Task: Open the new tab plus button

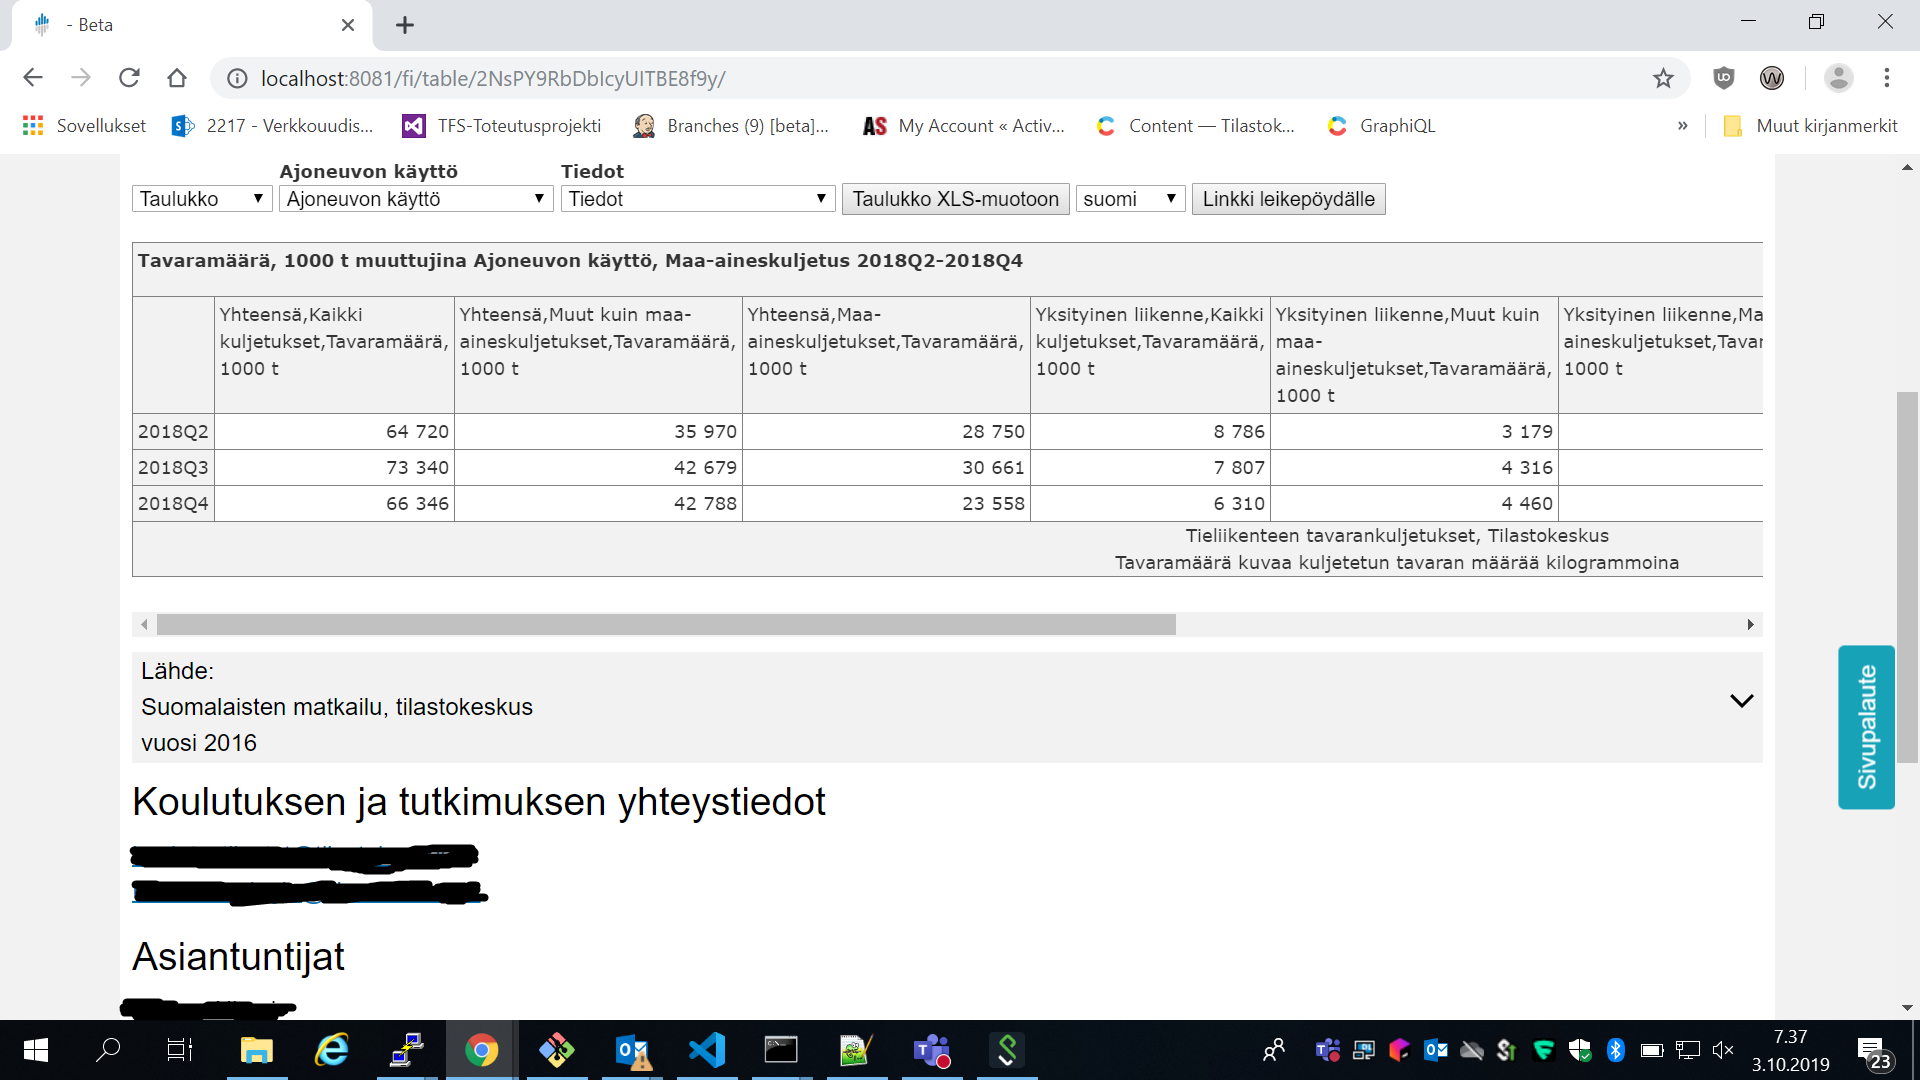Action: (x=405, y=25)
